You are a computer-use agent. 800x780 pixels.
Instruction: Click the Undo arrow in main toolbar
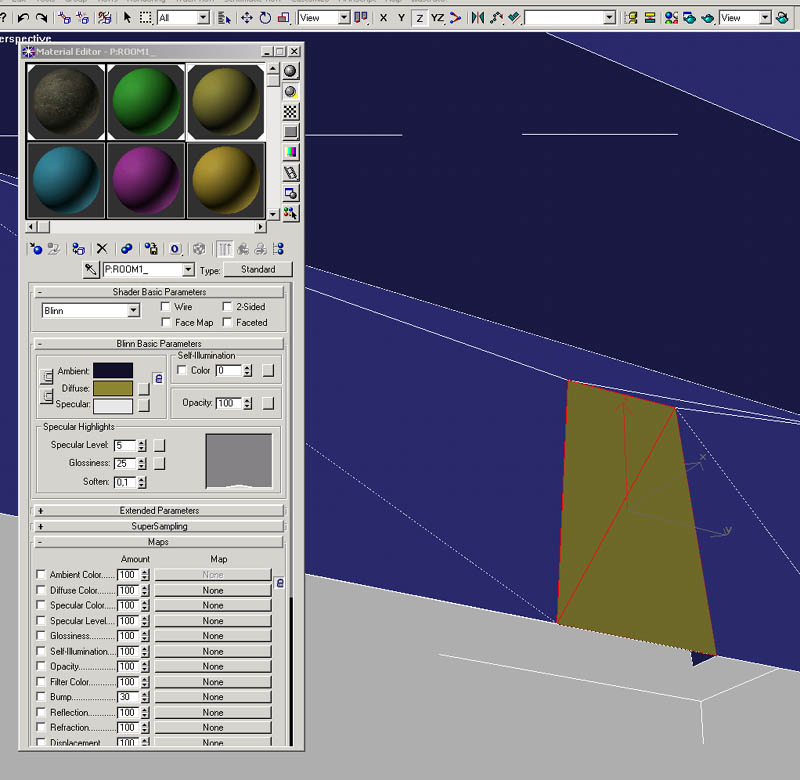click(22, 18)
